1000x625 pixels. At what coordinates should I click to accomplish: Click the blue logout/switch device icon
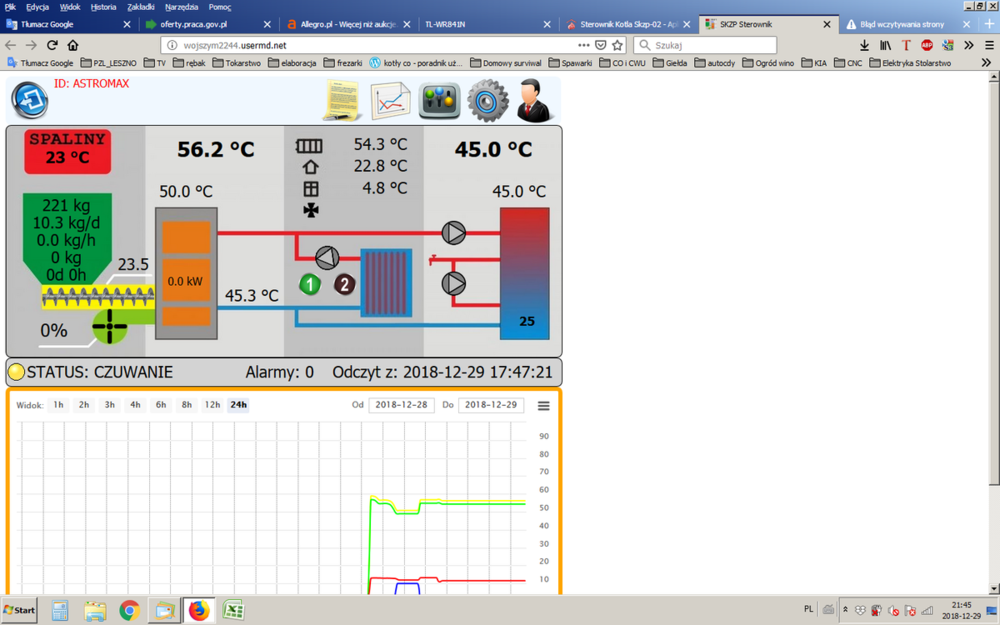(x=29, y=100)
